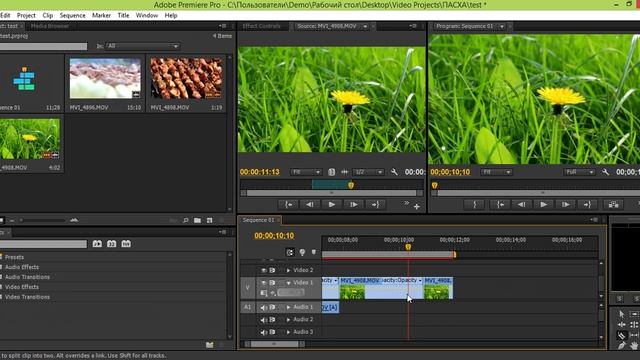Image resolution: width=640 pixels, height=360 pixels.
Task: Open Source monitor Fit zoom dropdown
Action: 306,172
